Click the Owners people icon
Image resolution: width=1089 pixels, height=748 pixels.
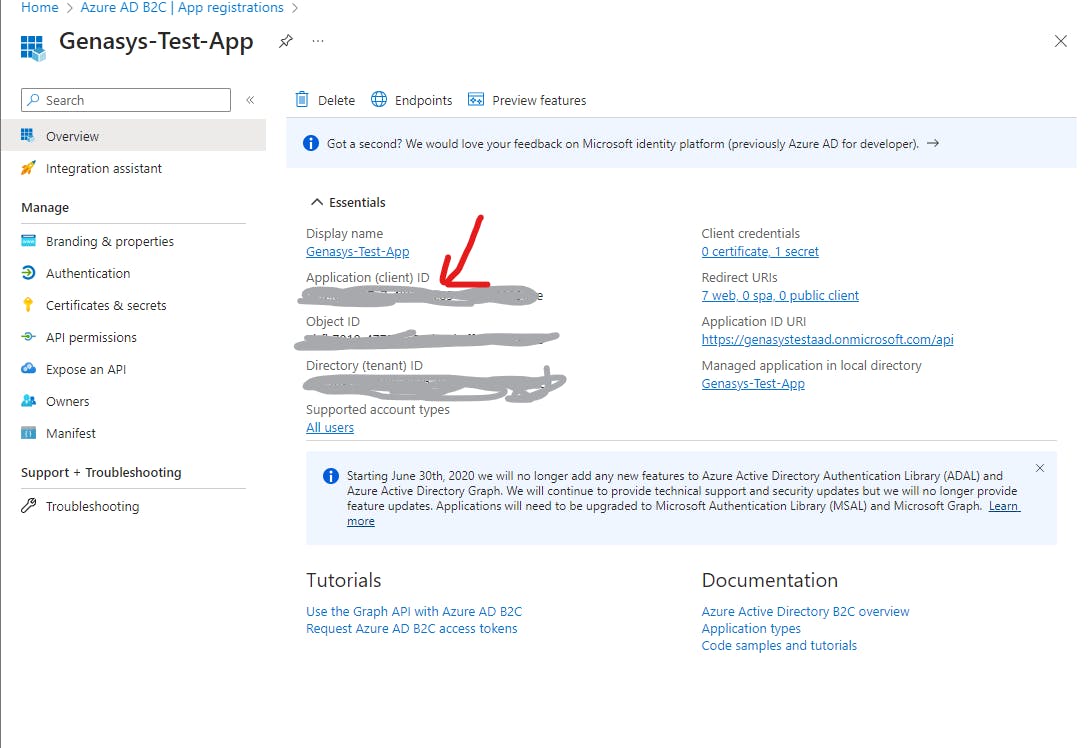coord(28,401)
